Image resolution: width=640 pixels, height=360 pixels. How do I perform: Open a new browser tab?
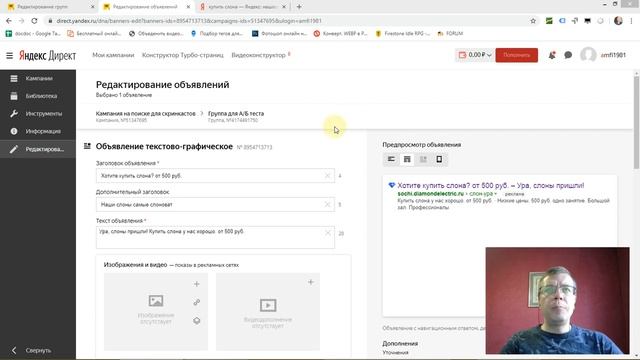click(299, 7)
